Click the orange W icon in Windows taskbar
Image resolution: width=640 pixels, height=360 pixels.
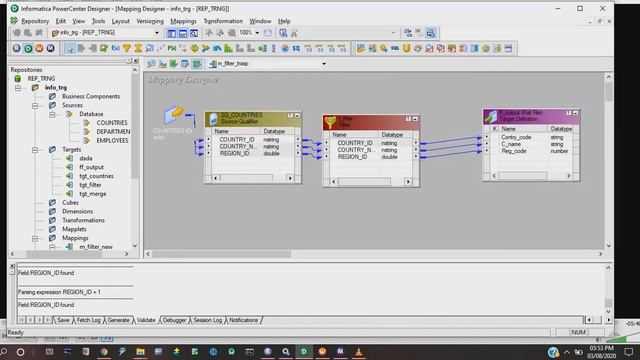[322, 351]
